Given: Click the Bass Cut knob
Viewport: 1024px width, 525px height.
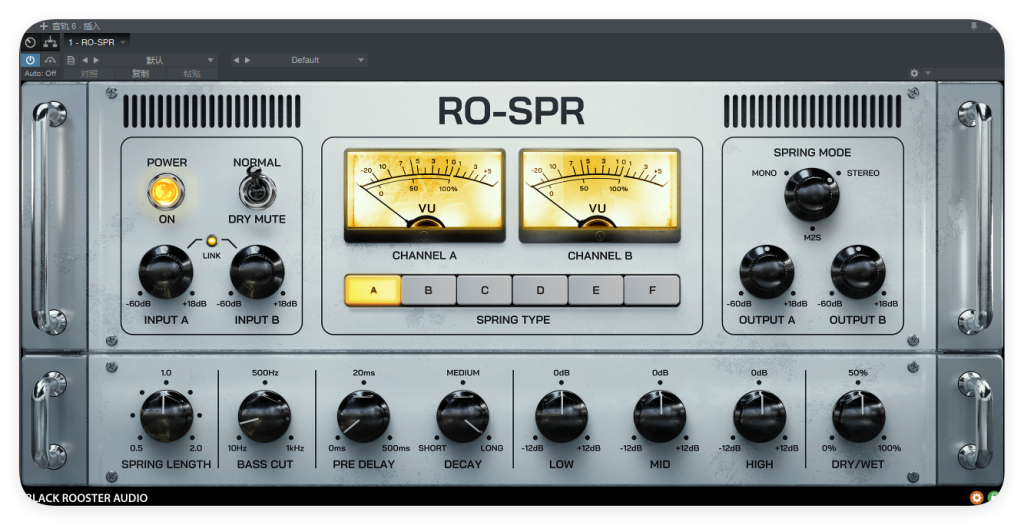Looking at the screenshot, I should click(264, 416).
